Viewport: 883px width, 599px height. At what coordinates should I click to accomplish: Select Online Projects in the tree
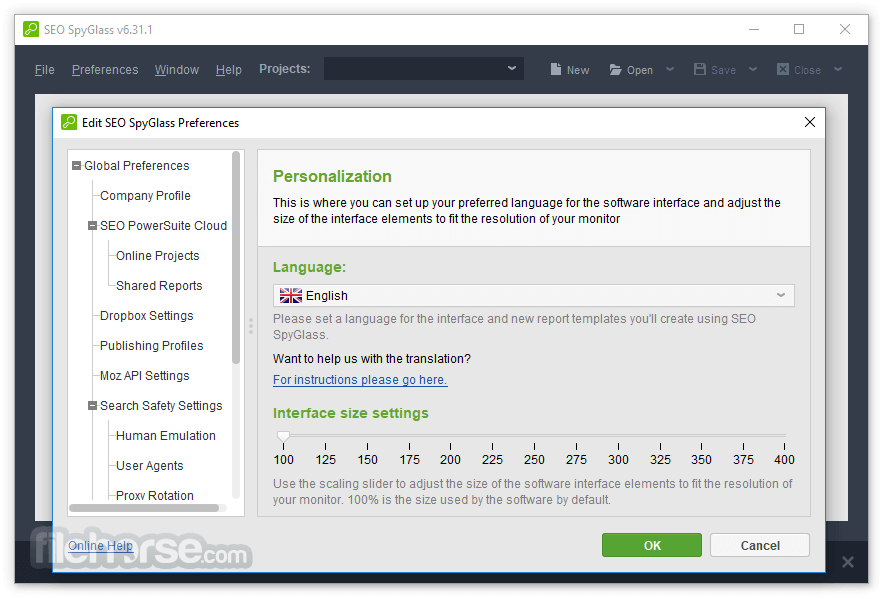click(x=158, y=256)
